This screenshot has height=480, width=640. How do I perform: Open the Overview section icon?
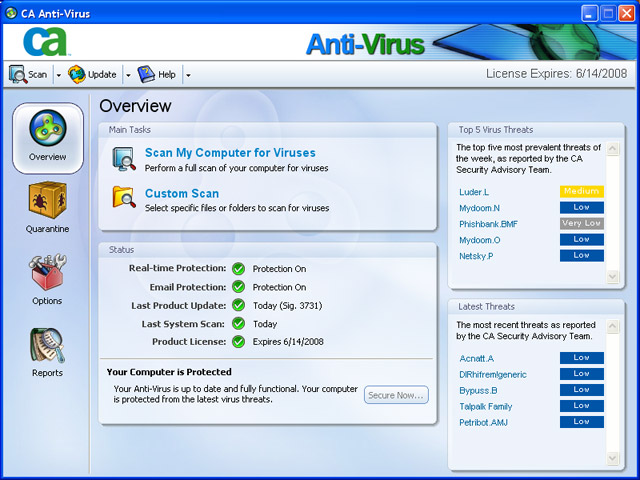tap(48, 128)
